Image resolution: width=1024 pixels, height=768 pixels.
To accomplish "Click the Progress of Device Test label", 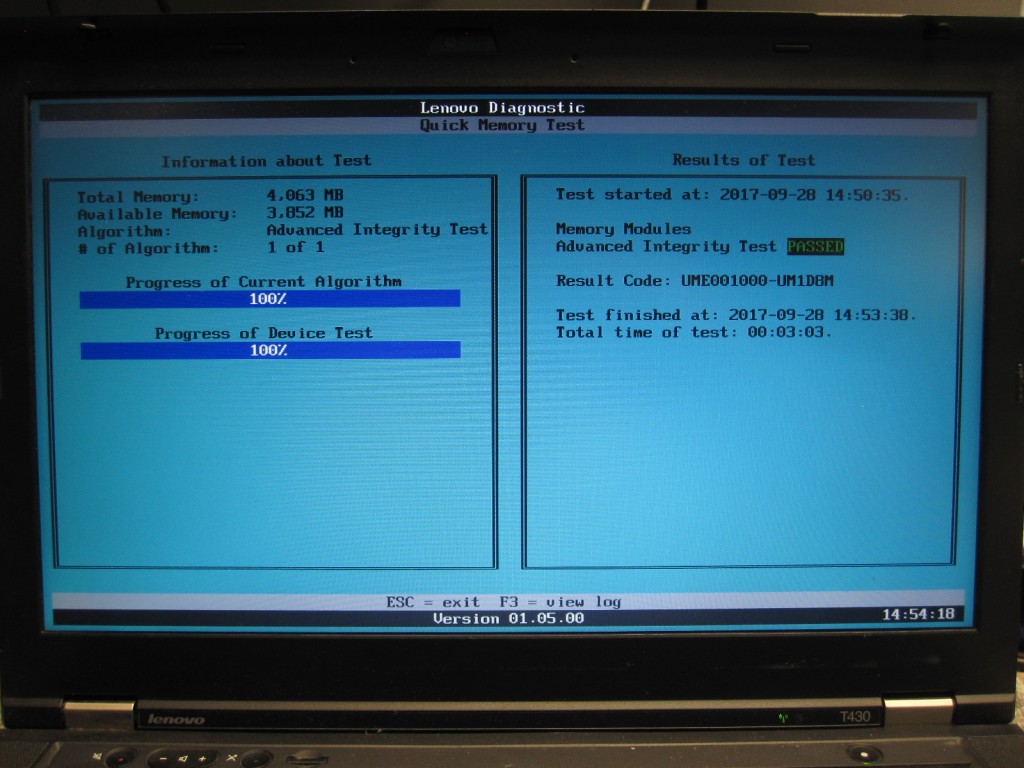I will pyautogui.click(x=264, y=333).
